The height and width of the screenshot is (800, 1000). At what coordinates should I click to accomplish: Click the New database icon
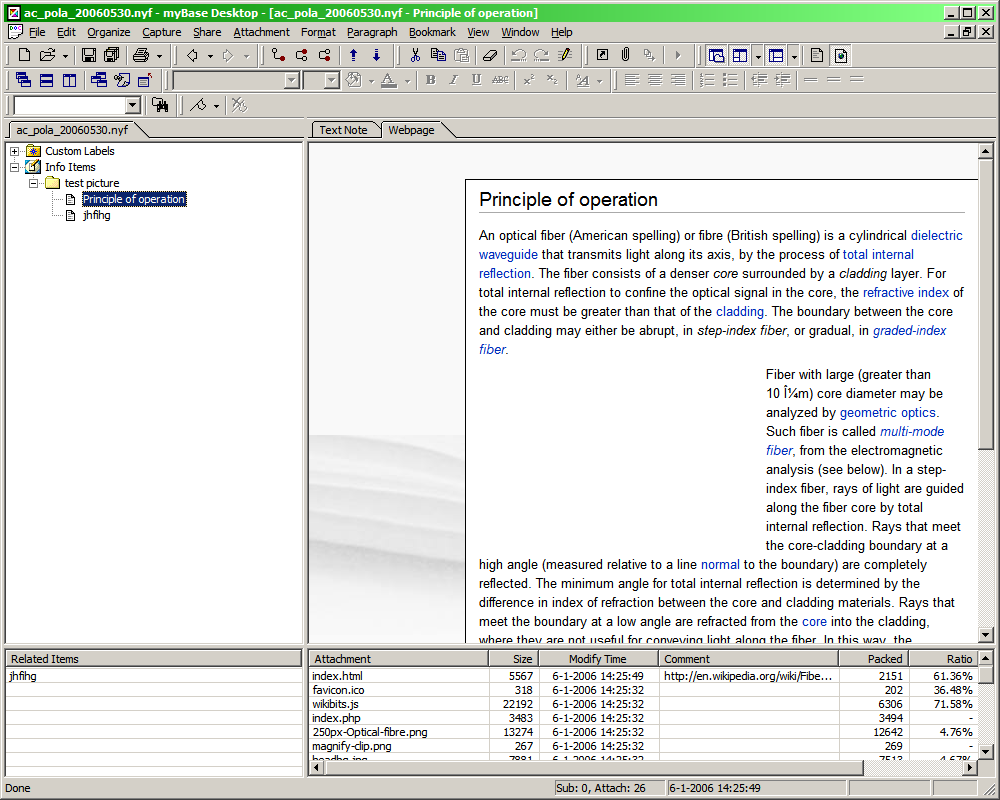tap(25, 55)
